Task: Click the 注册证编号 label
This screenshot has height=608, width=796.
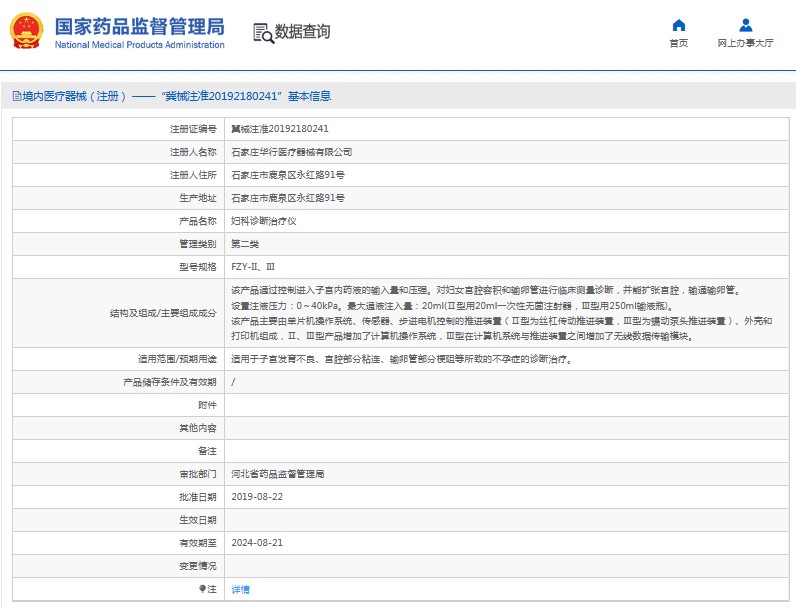Action: (x=193, y=129)
